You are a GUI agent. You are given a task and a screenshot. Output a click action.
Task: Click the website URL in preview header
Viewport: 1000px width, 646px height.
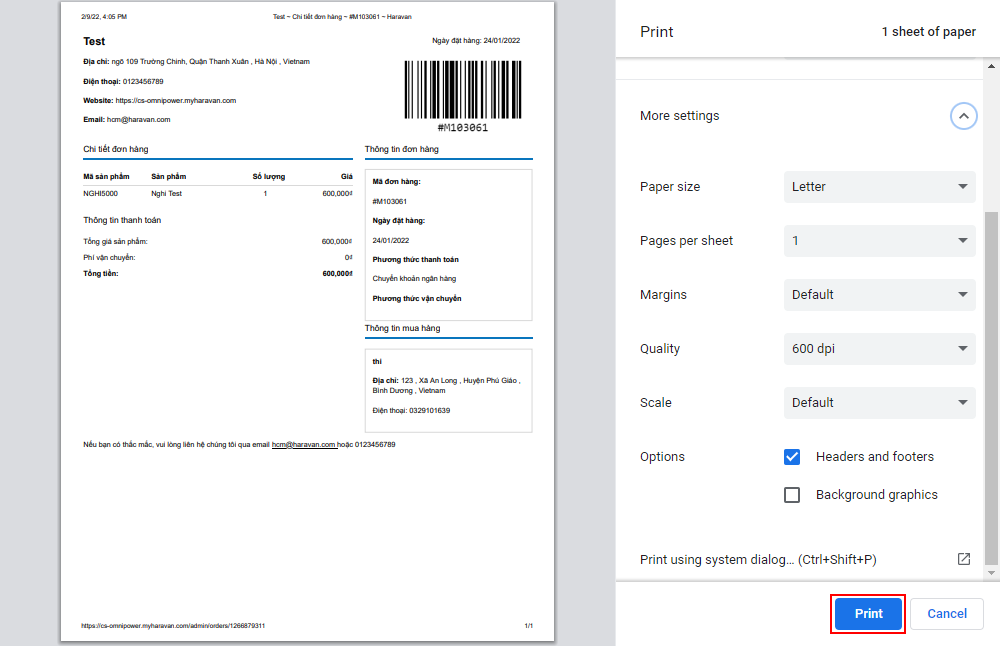click(x=175, y=101)
